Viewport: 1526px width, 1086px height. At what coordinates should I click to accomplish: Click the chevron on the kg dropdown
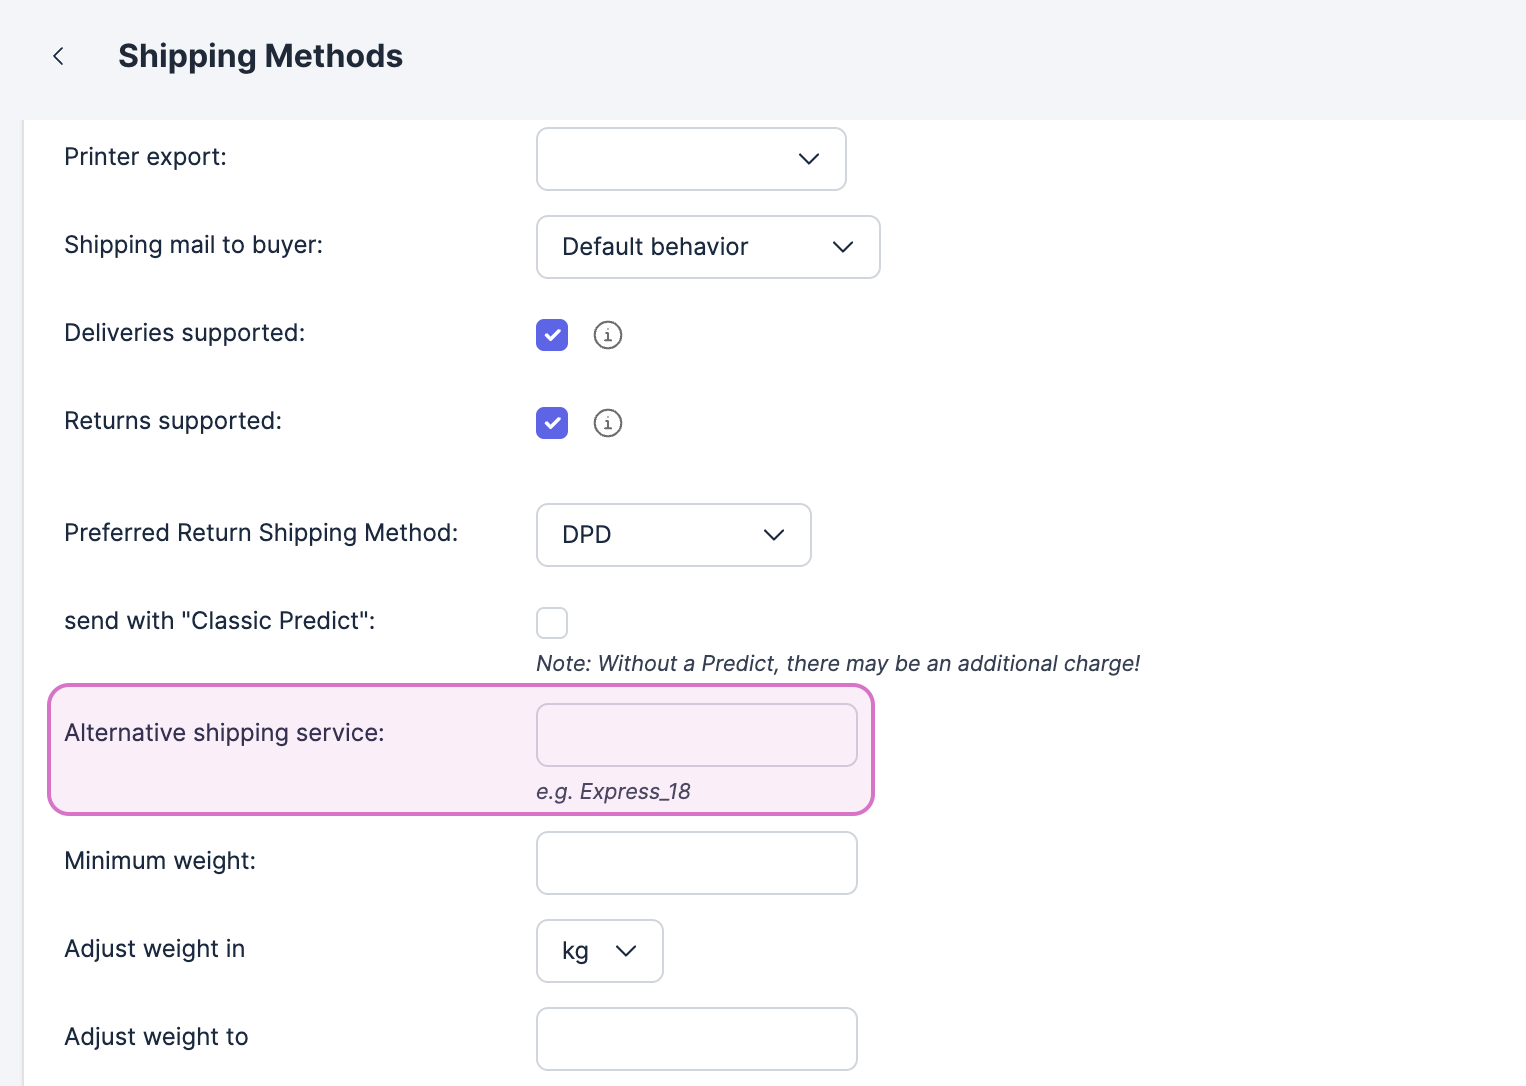click(626, 951)
